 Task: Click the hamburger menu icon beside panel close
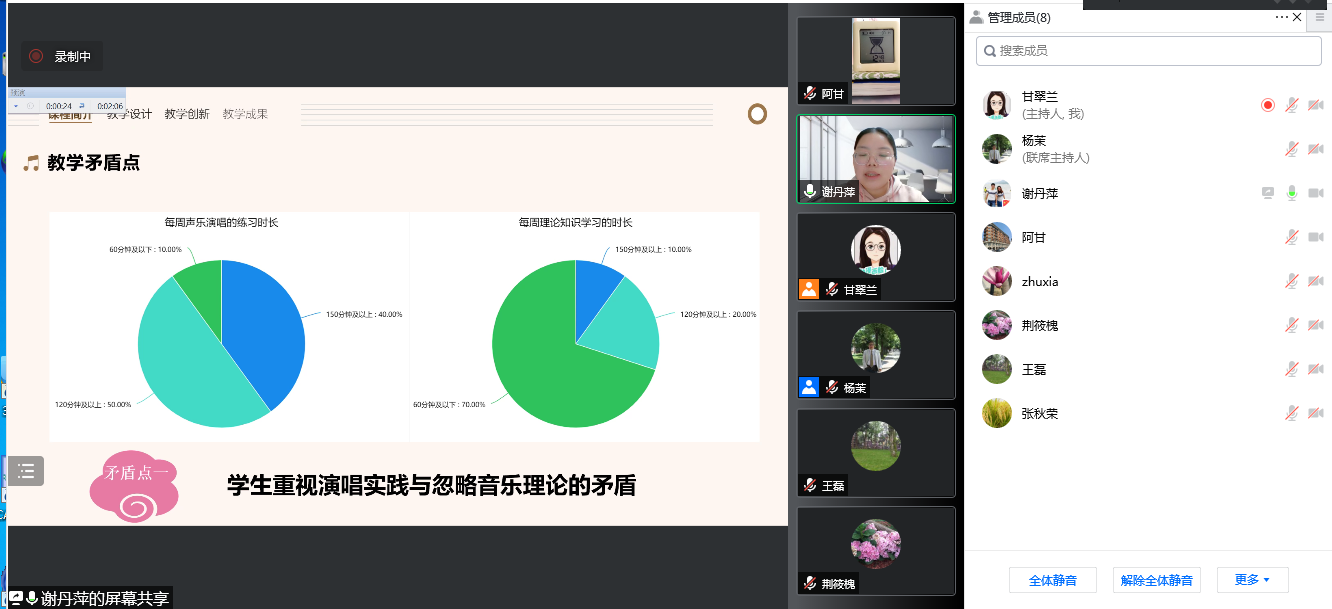click(x=1320, y=17)
